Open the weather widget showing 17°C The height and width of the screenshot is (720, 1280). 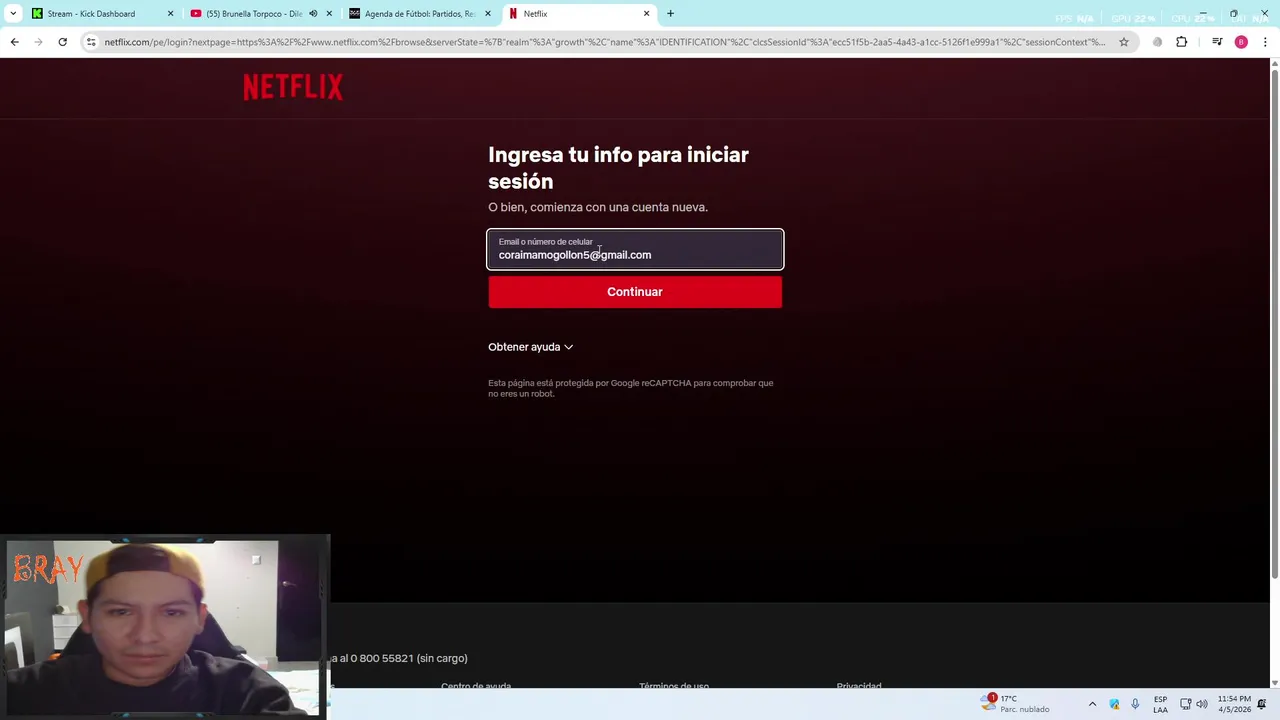click(1016, 704)
